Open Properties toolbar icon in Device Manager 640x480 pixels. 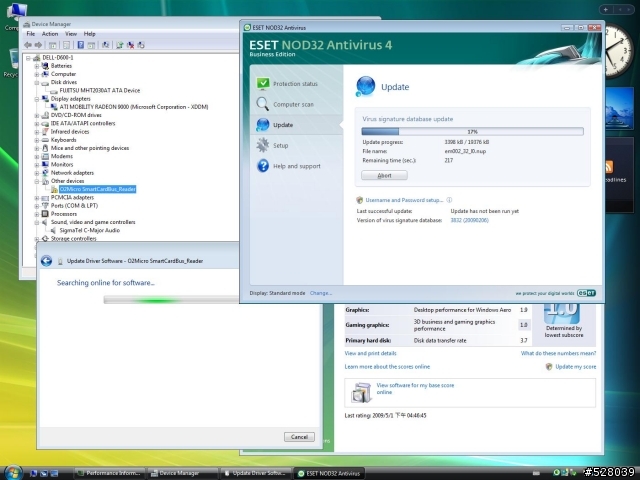67,45
